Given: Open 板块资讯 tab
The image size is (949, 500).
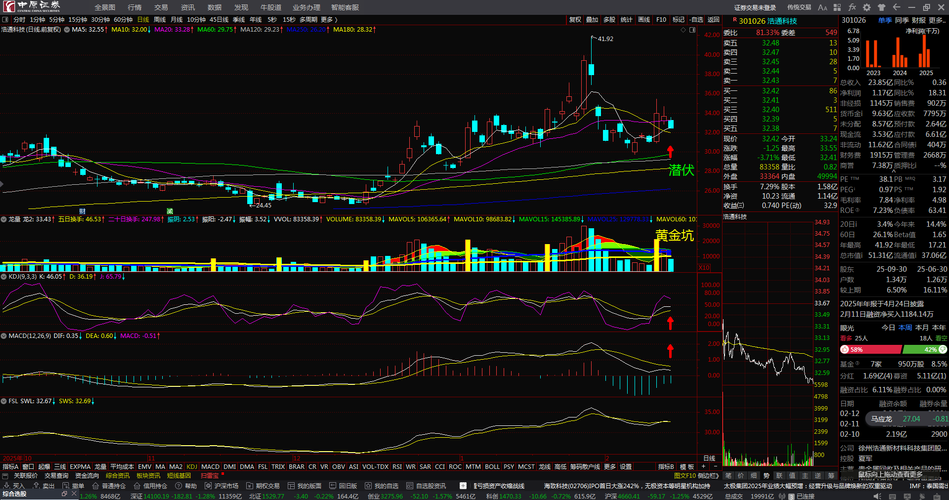Looking at the screenshot, I should 148,476.
